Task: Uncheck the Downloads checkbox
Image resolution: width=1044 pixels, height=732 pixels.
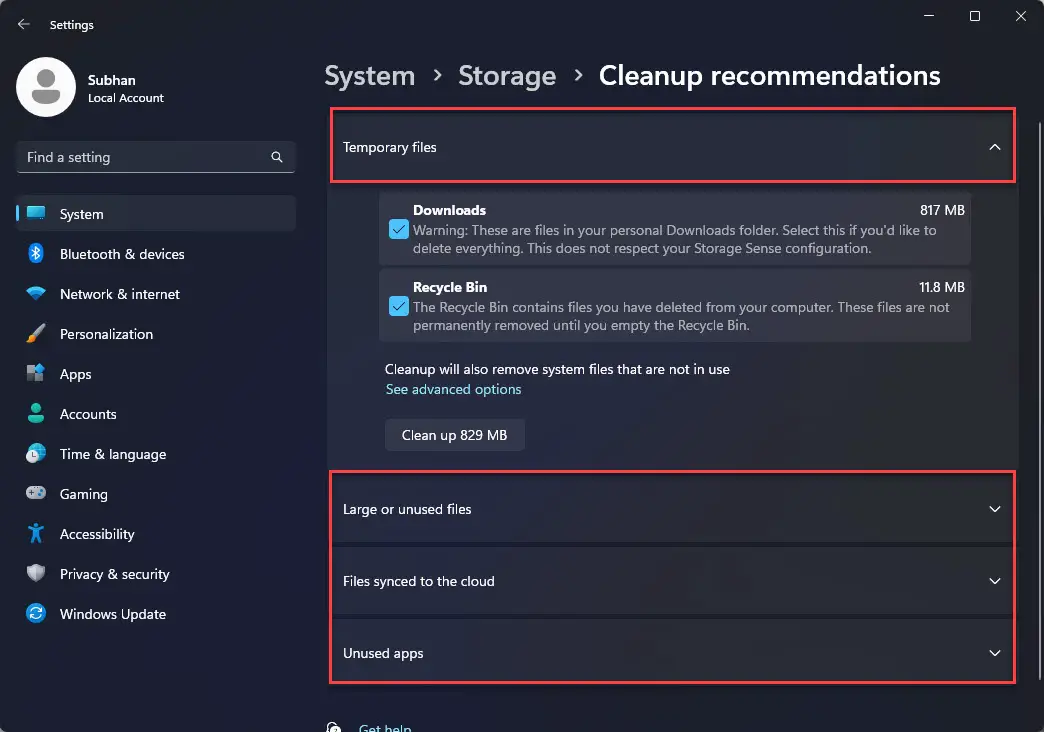Action: point(399,229)
